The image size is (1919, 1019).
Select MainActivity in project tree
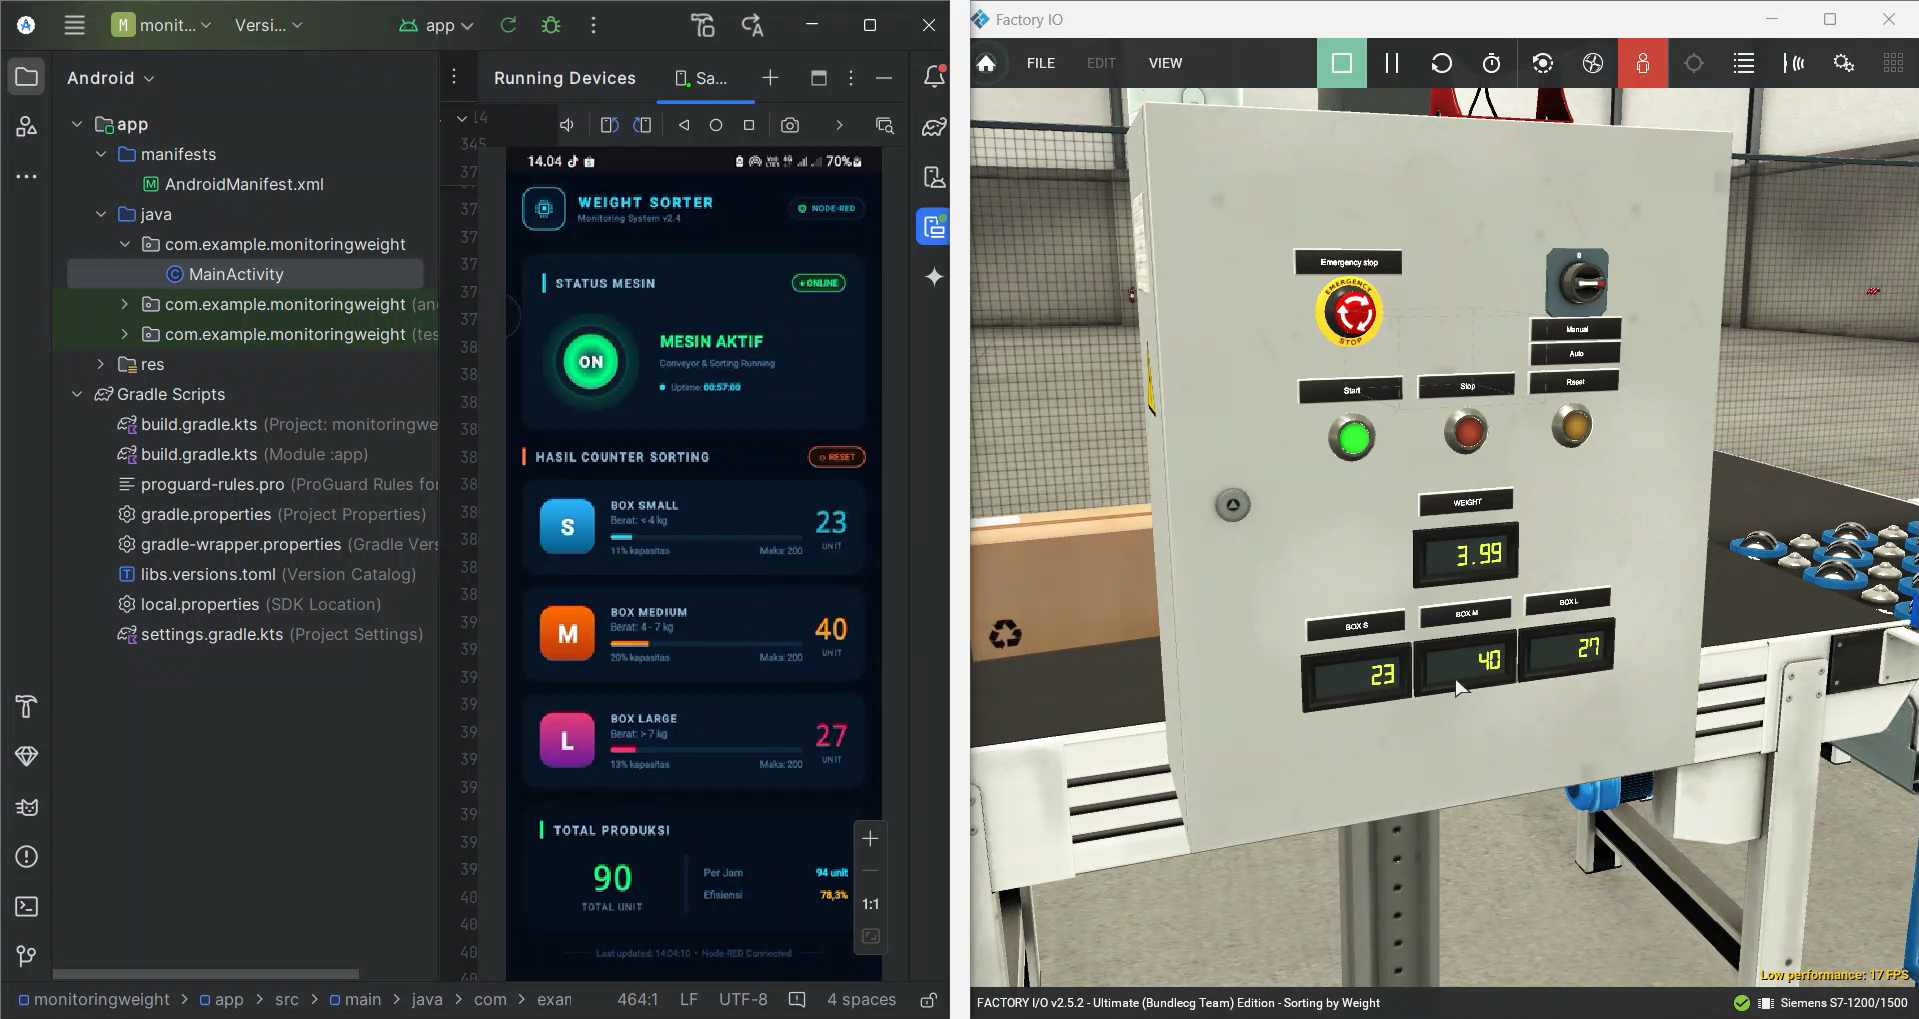tap(236, 274)
